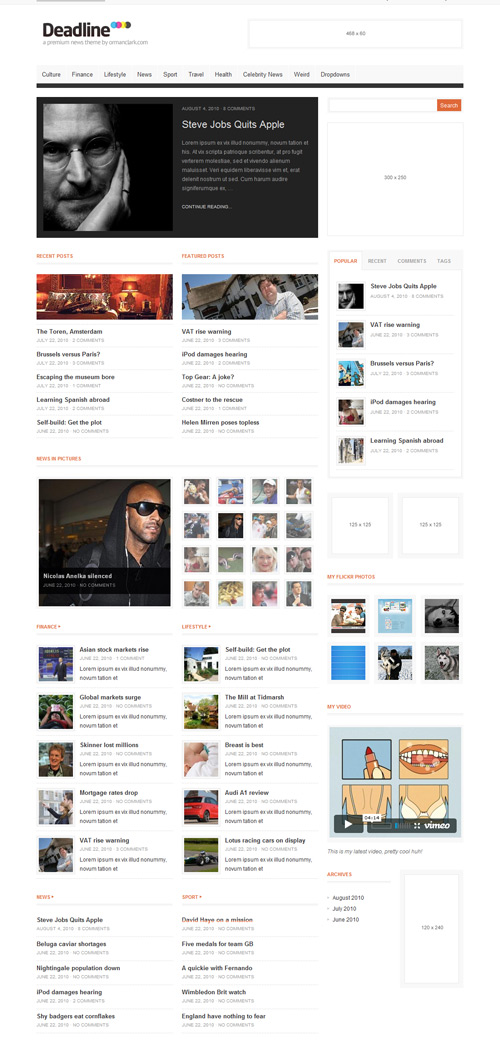The image size is (500, 1044).
Task: Switch to the Tags tab
Action: click(443, 261)
